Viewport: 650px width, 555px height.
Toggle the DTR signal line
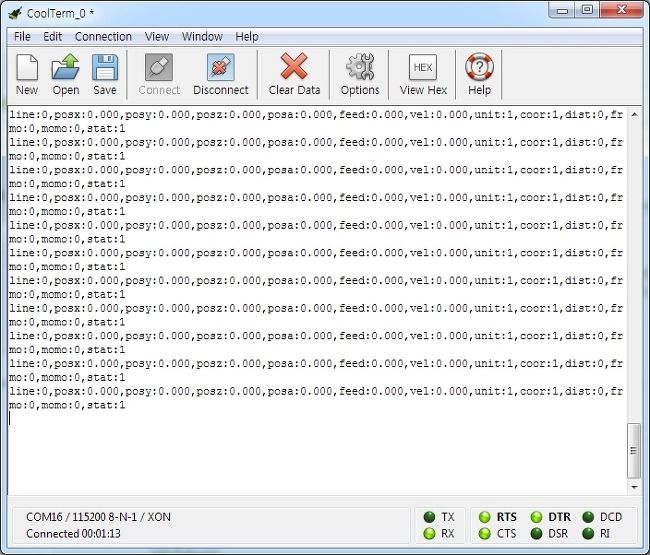point(536,517)
